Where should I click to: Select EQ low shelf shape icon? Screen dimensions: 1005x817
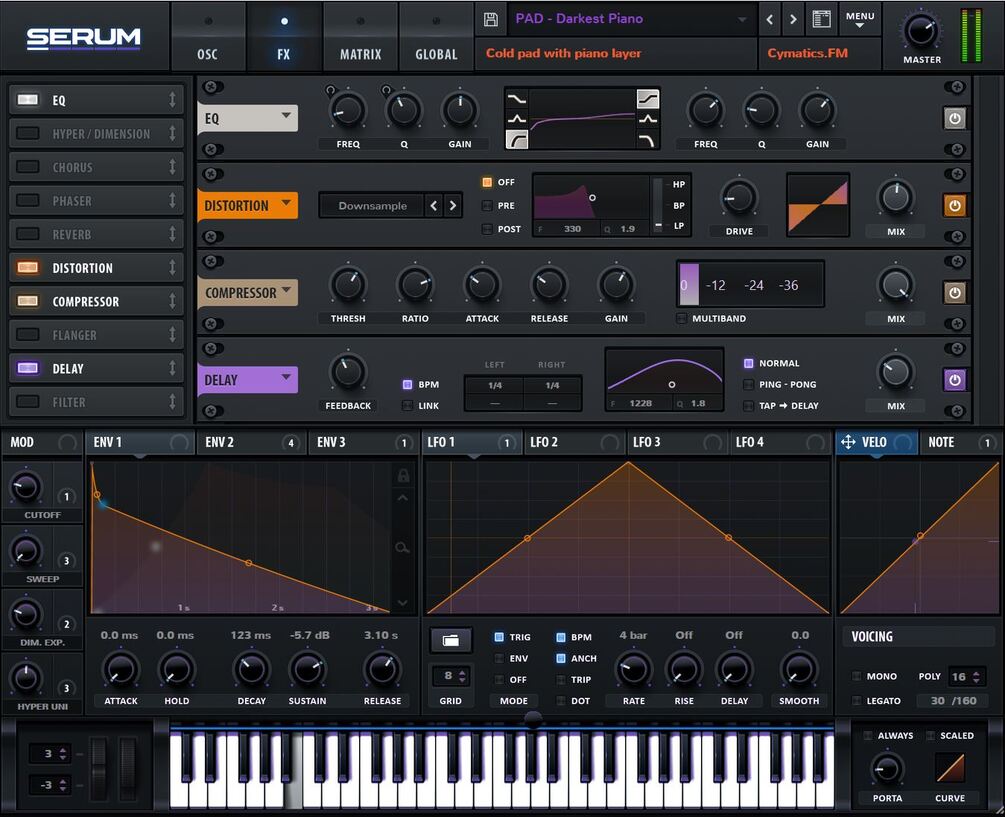[x=517, y=99]
